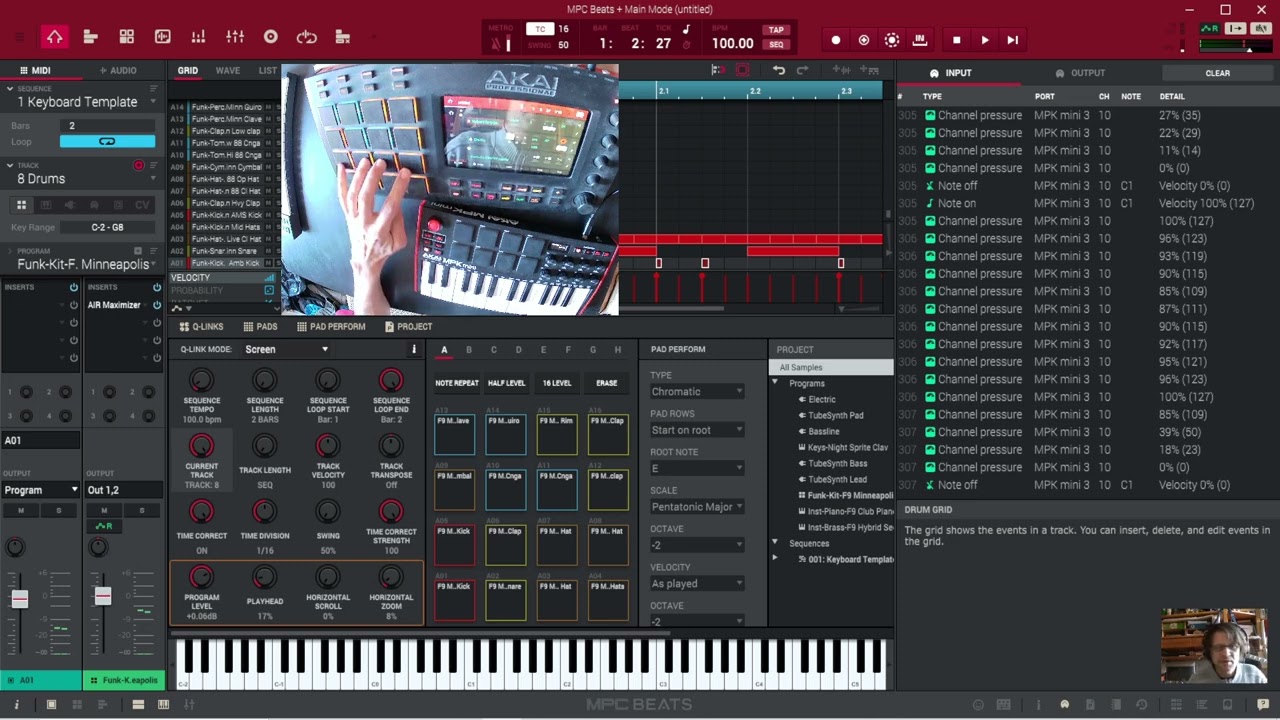The image size is (1280, 720).
Task: Open the Sampler disc icon
Action: (270, 38)
